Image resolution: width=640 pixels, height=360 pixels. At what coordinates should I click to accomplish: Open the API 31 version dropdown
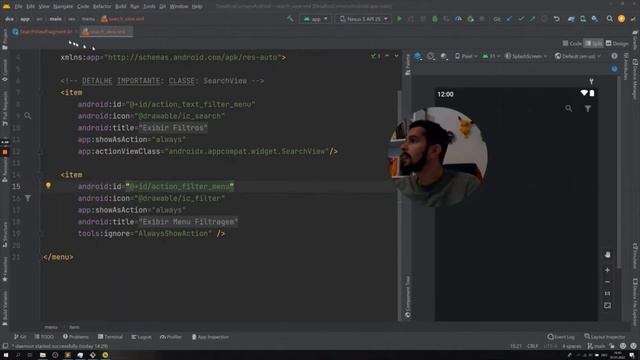pyautogui.click(x=491, y=56)
